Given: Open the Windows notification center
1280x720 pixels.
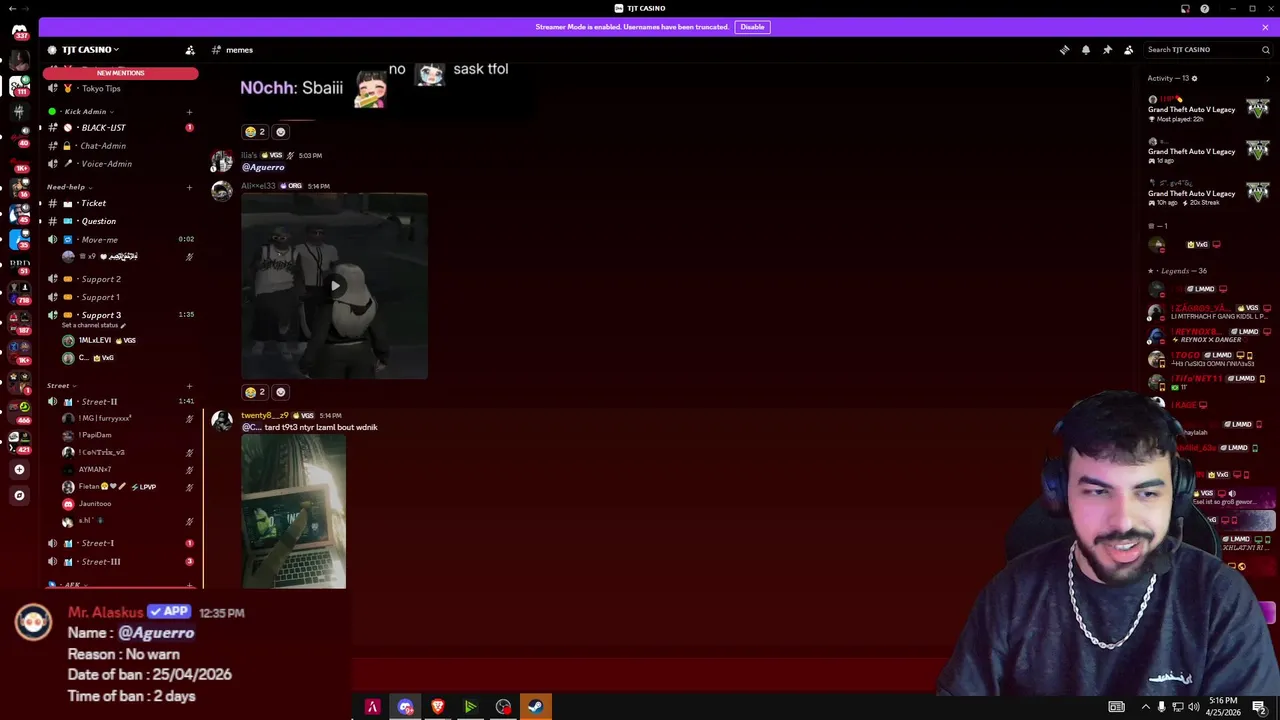Looking at the screenshot, I should click(x=1259, y=707).
